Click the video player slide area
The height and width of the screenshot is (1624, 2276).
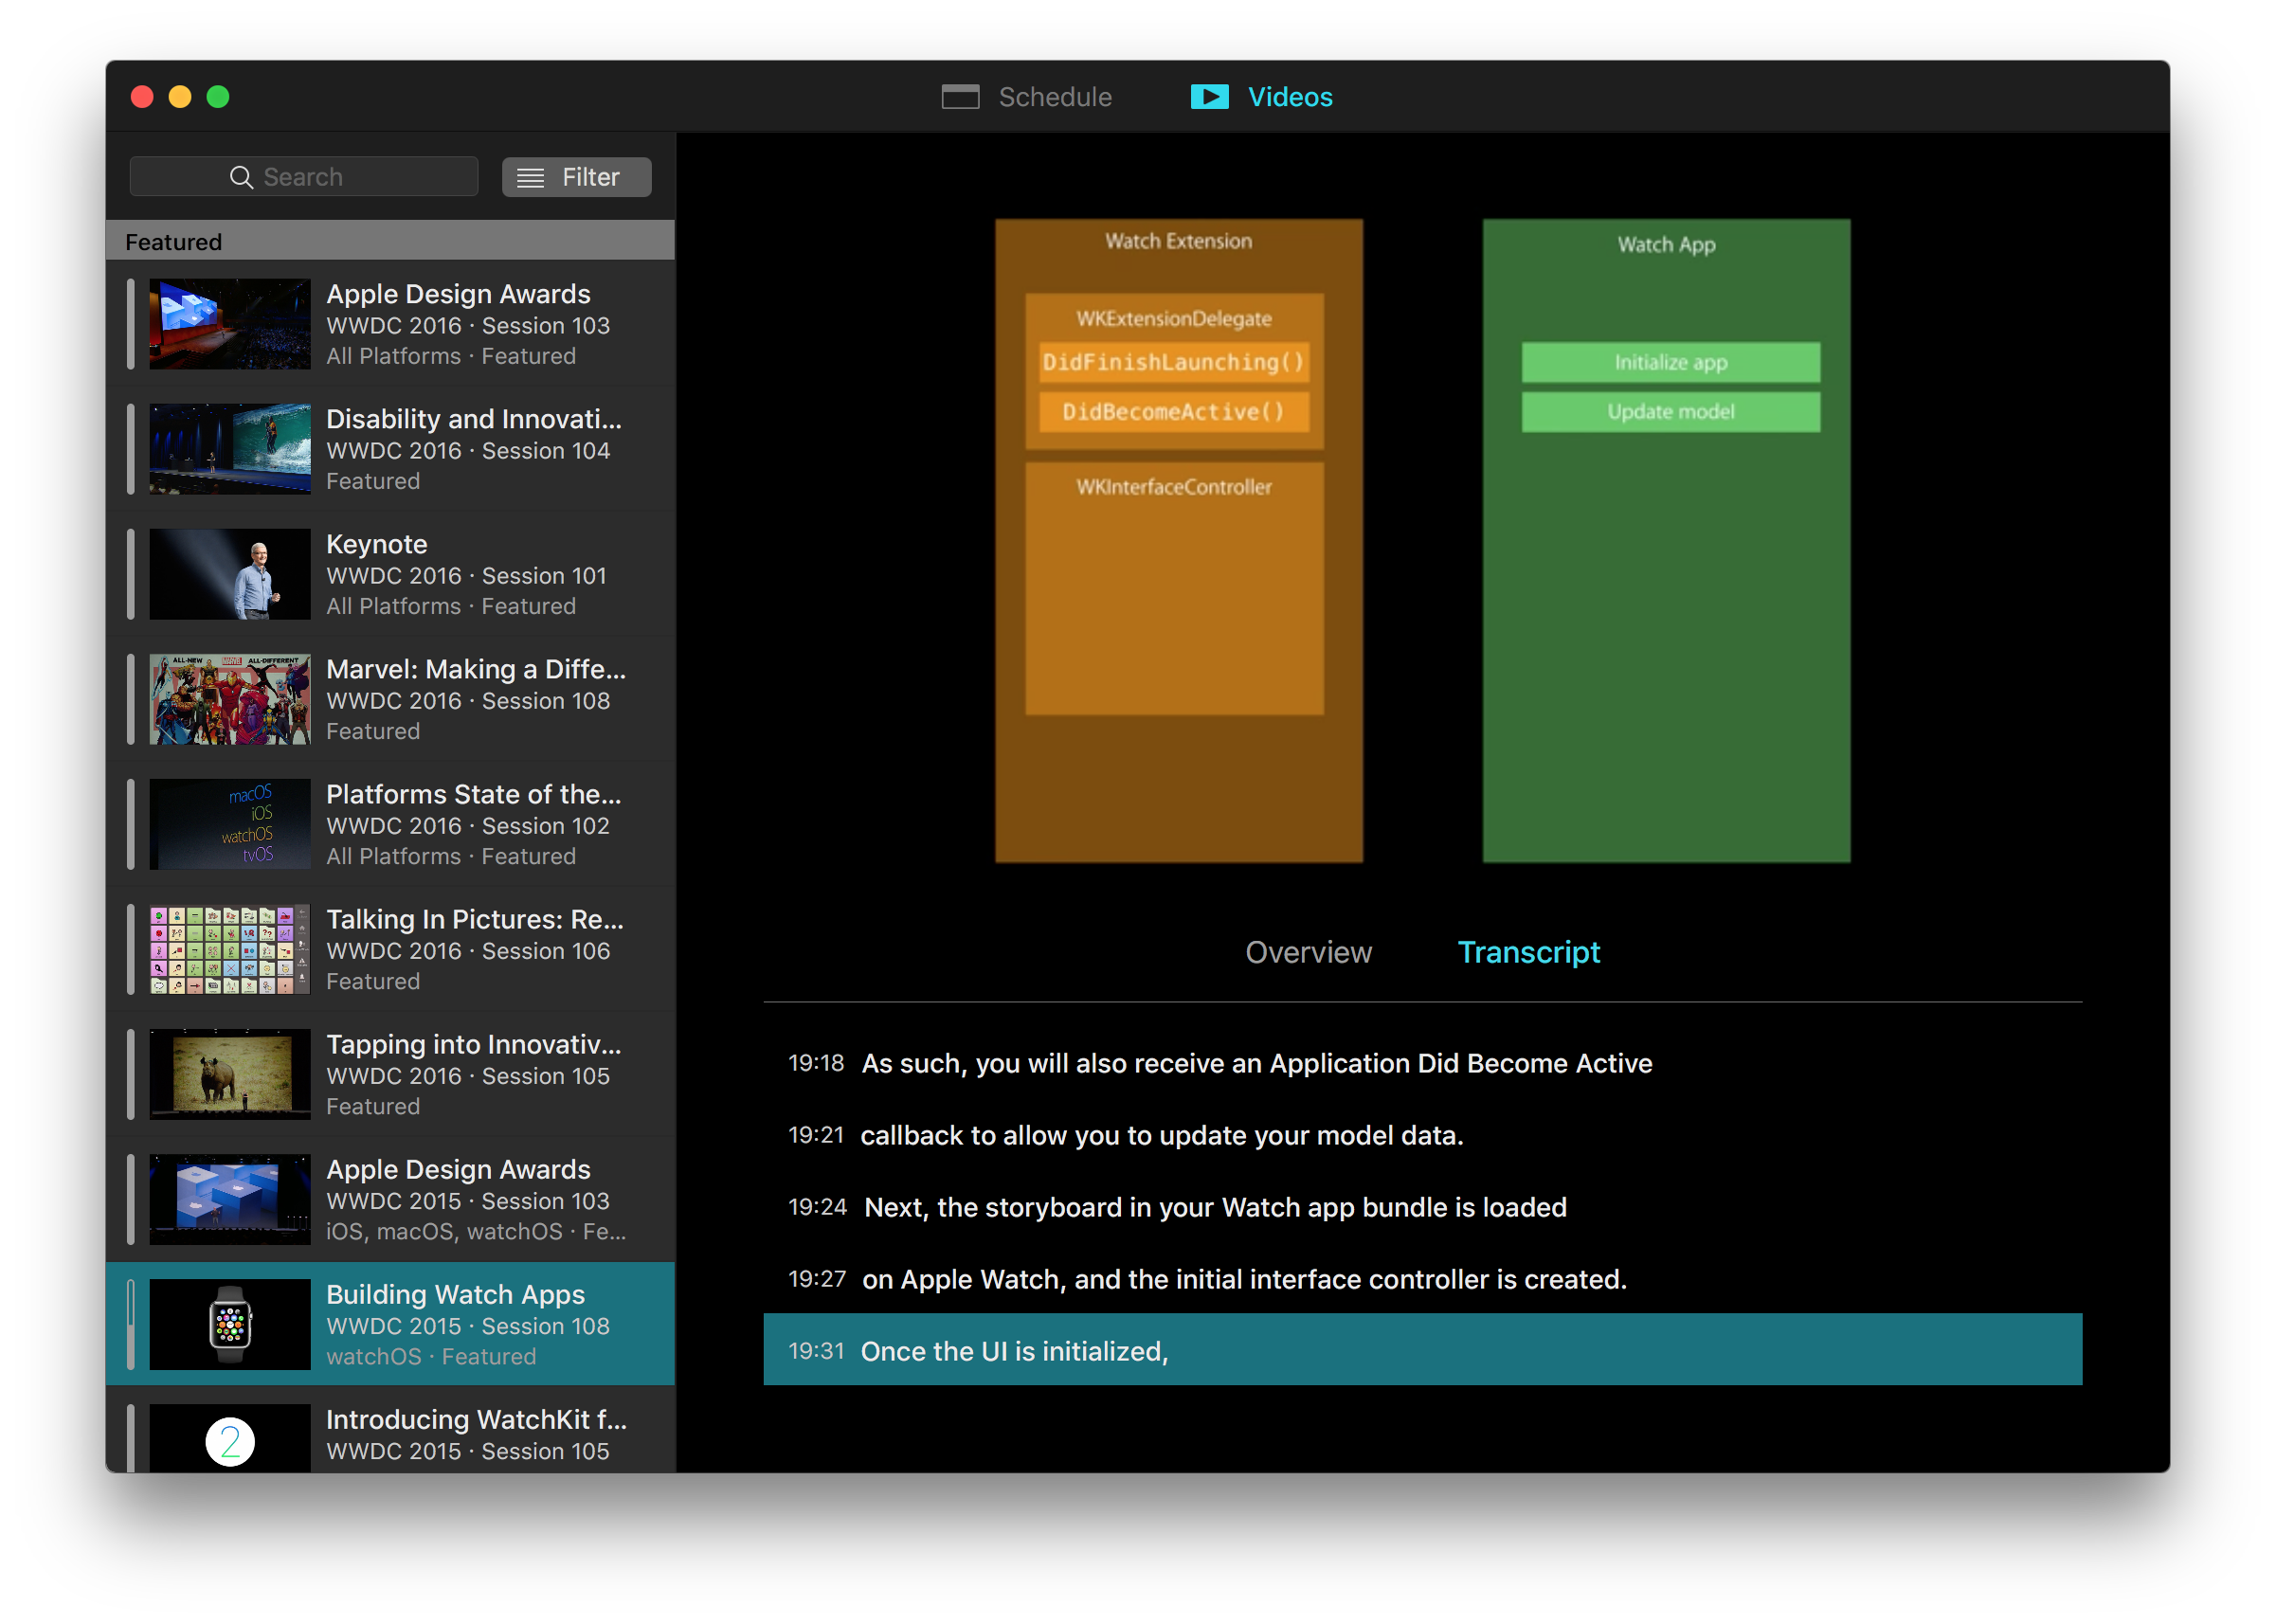pos(1422,540)
